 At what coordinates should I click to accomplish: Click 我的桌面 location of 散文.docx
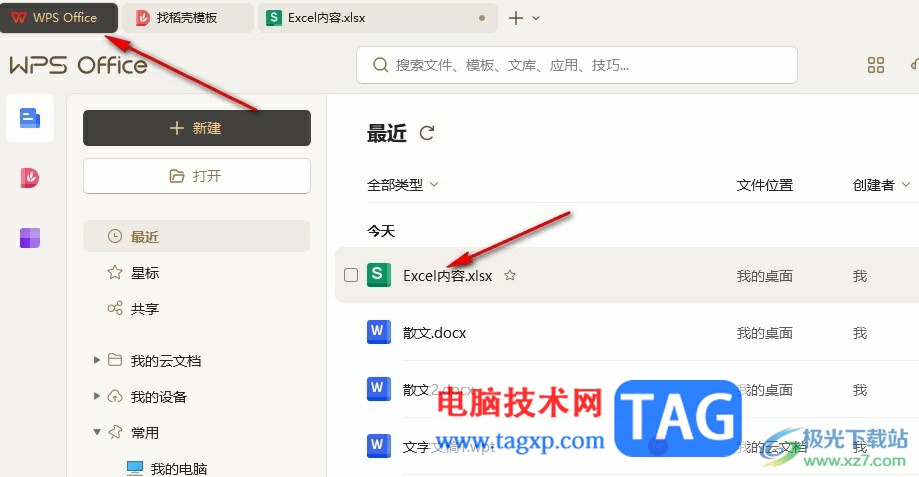[764, 333]
